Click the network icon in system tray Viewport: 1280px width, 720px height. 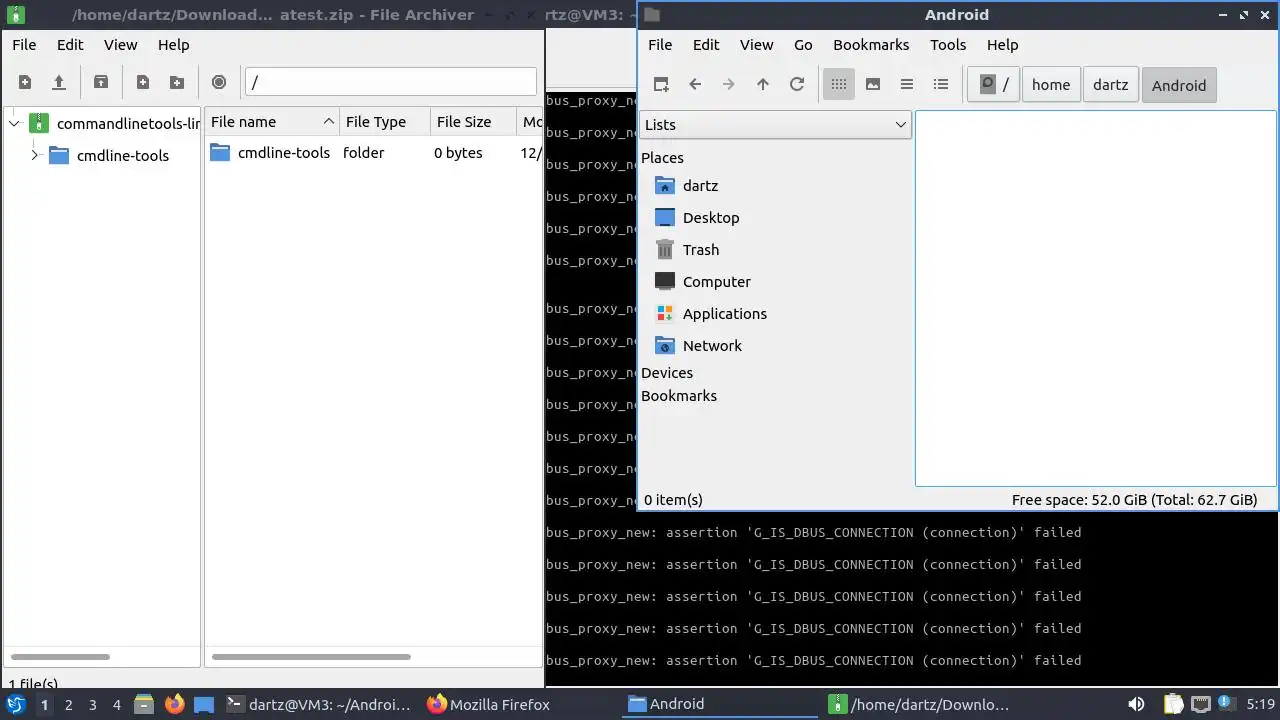1201,704
